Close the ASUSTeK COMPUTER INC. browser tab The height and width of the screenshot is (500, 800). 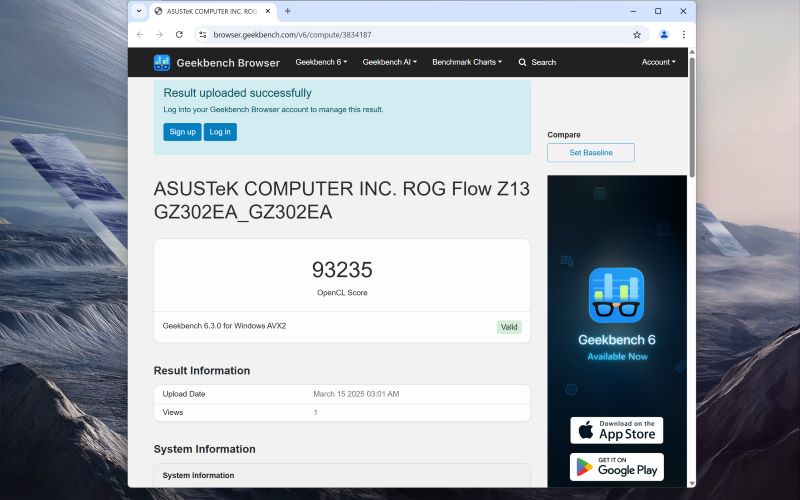(x=268, y=11)
